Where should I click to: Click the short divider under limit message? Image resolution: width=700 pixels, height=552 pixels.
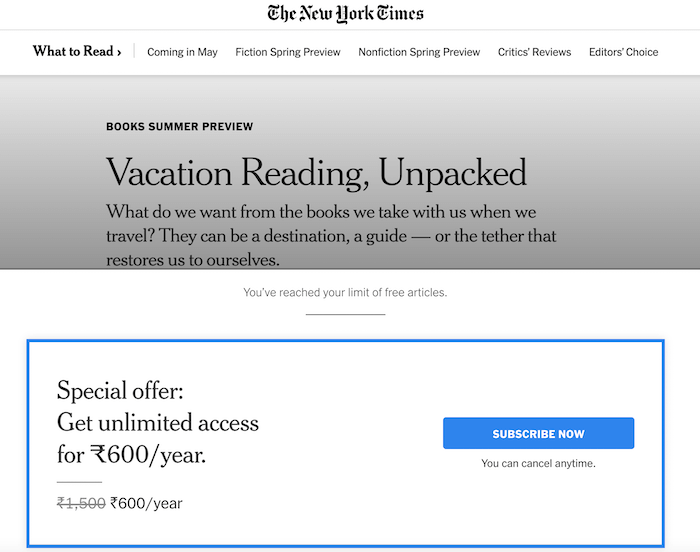point(345,314)
